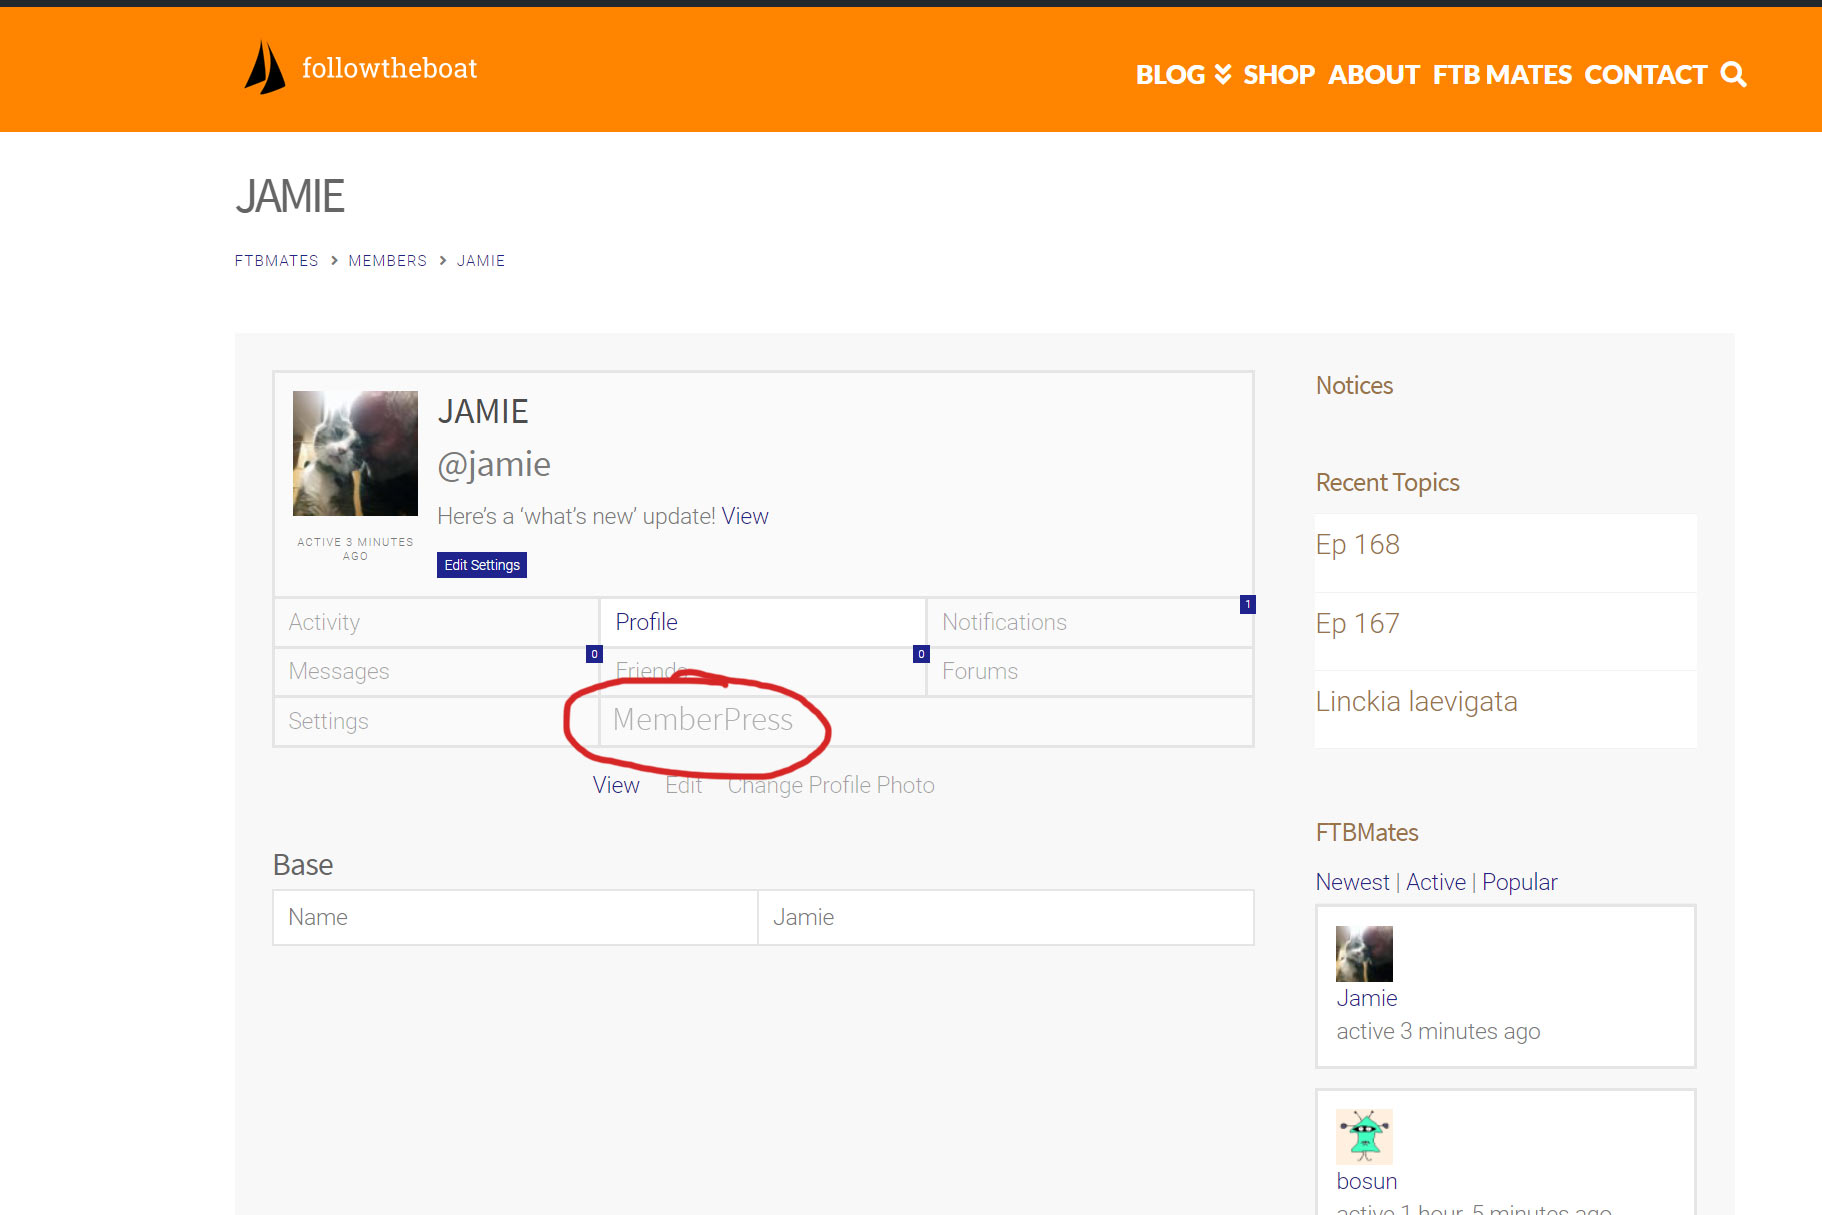Open FTB MATES in navigation
Screen dimensions: 1822x1215
pyautogui.click(x=1502, y=75)
